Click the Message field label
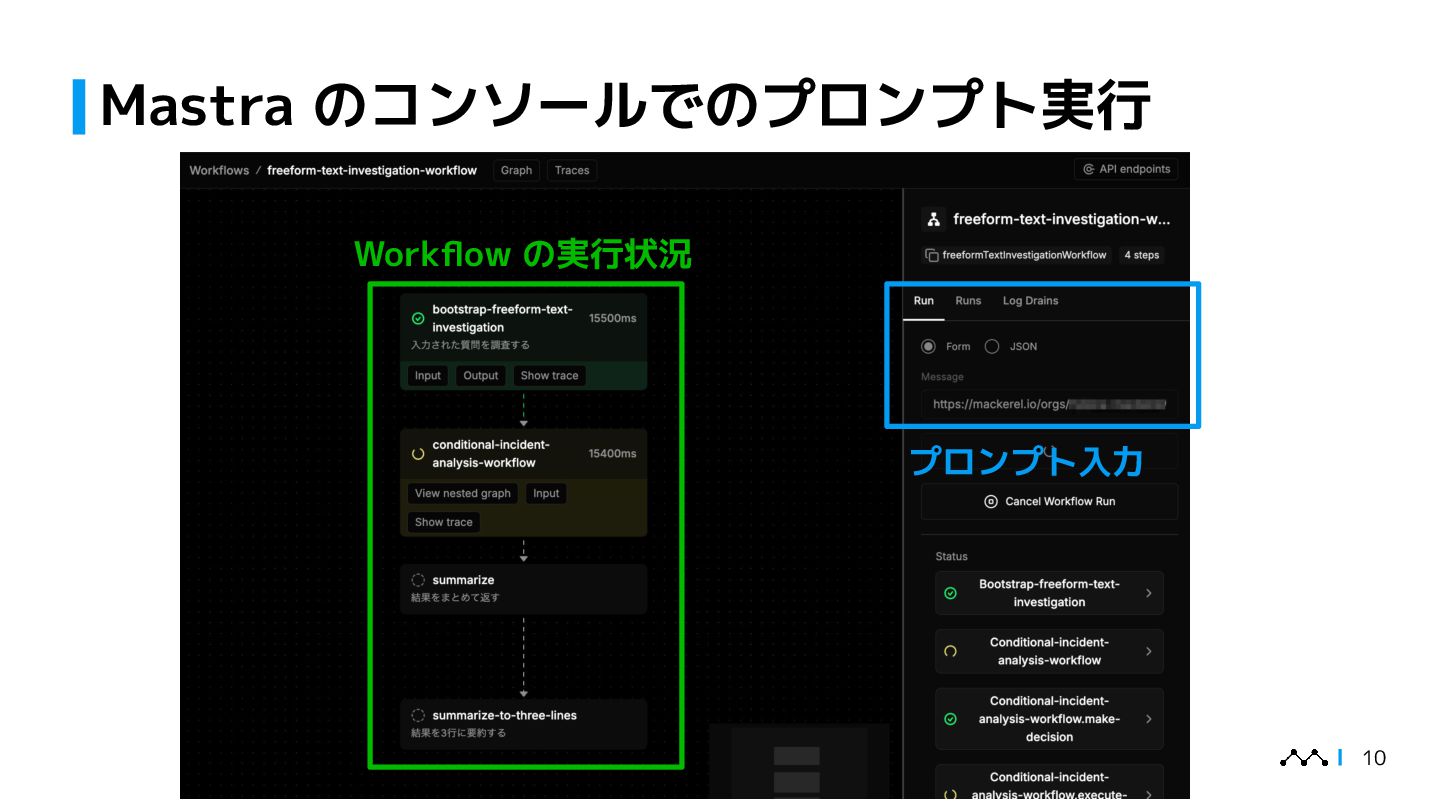 (943, 377)
